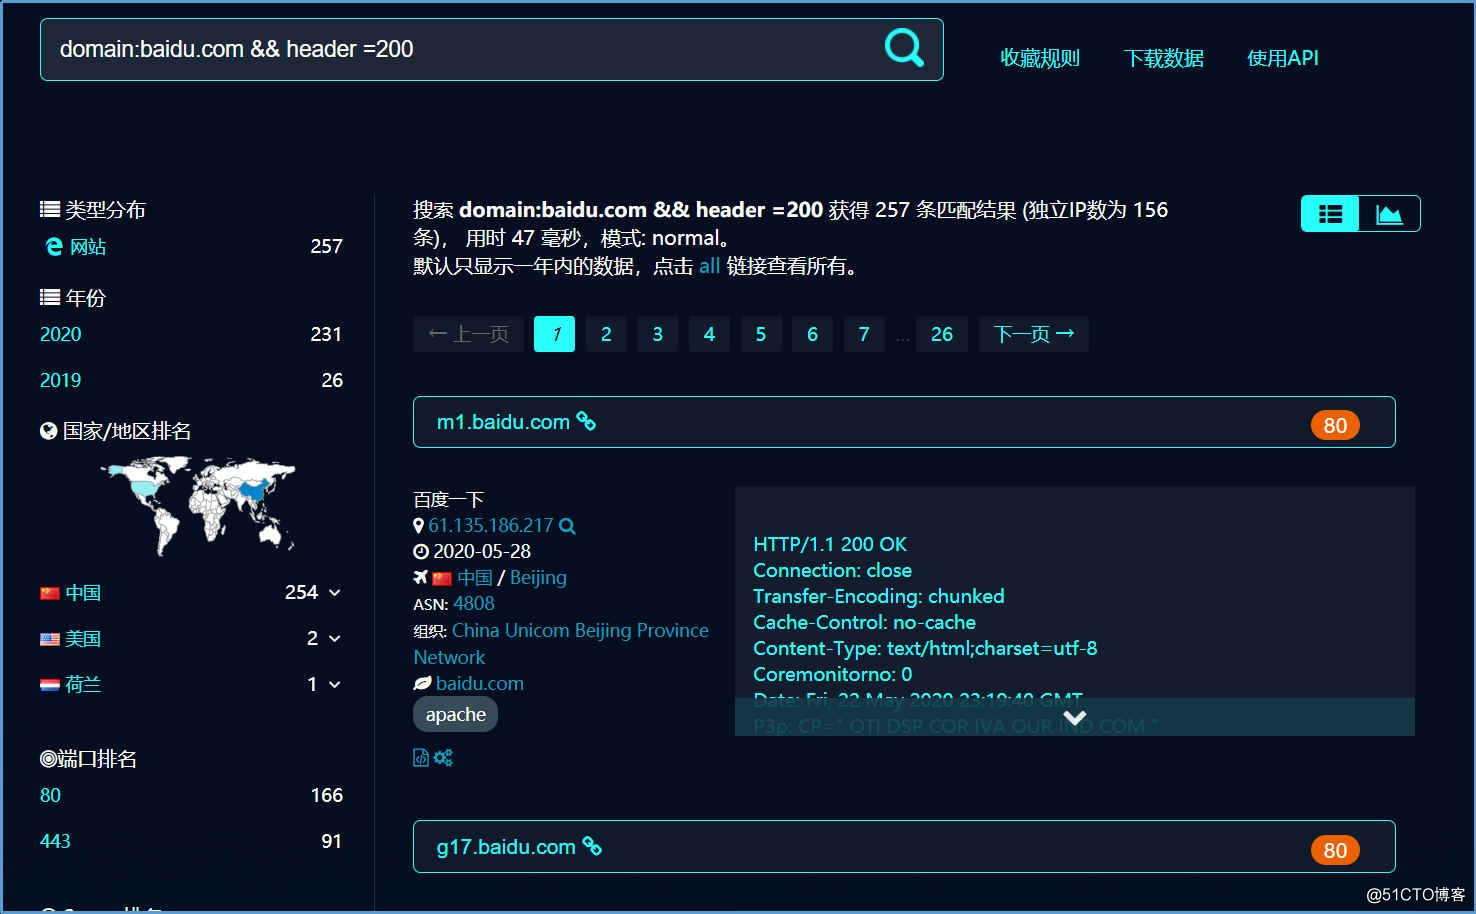Click port 80 badge for m1.baidu.com

click(x=1335, y=425)
